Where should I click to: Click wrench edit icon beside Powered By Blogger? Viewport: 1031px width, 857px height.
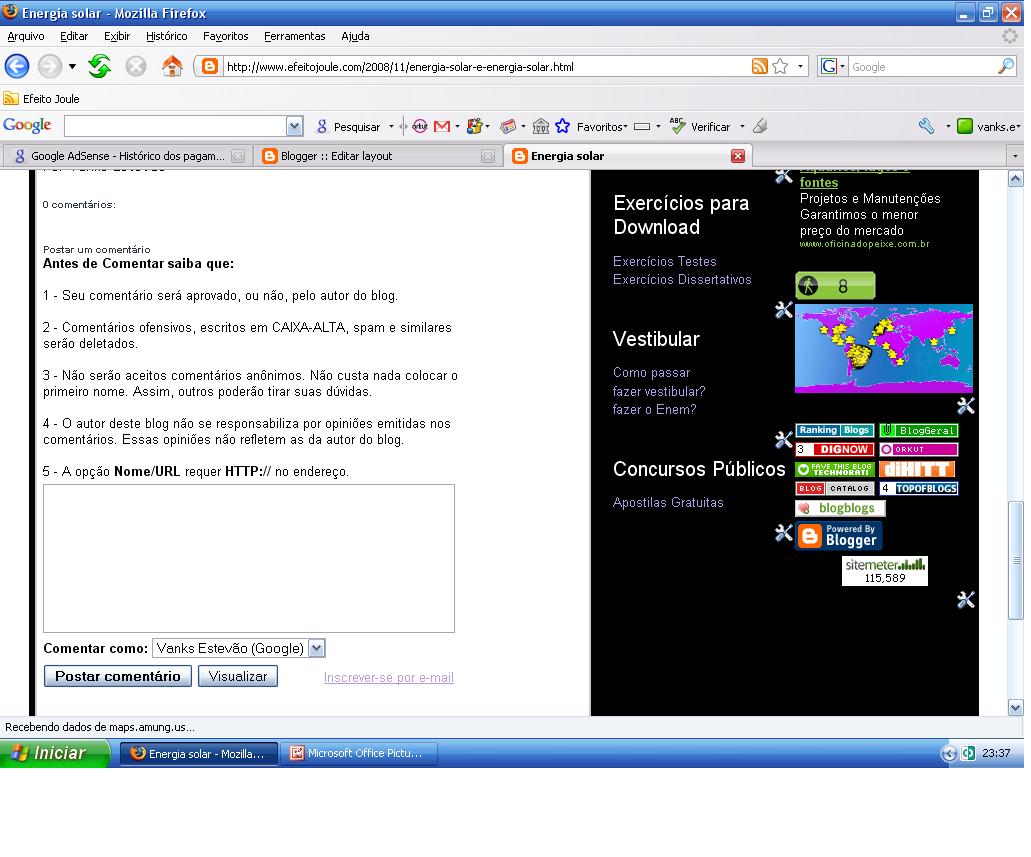point(783,533)
